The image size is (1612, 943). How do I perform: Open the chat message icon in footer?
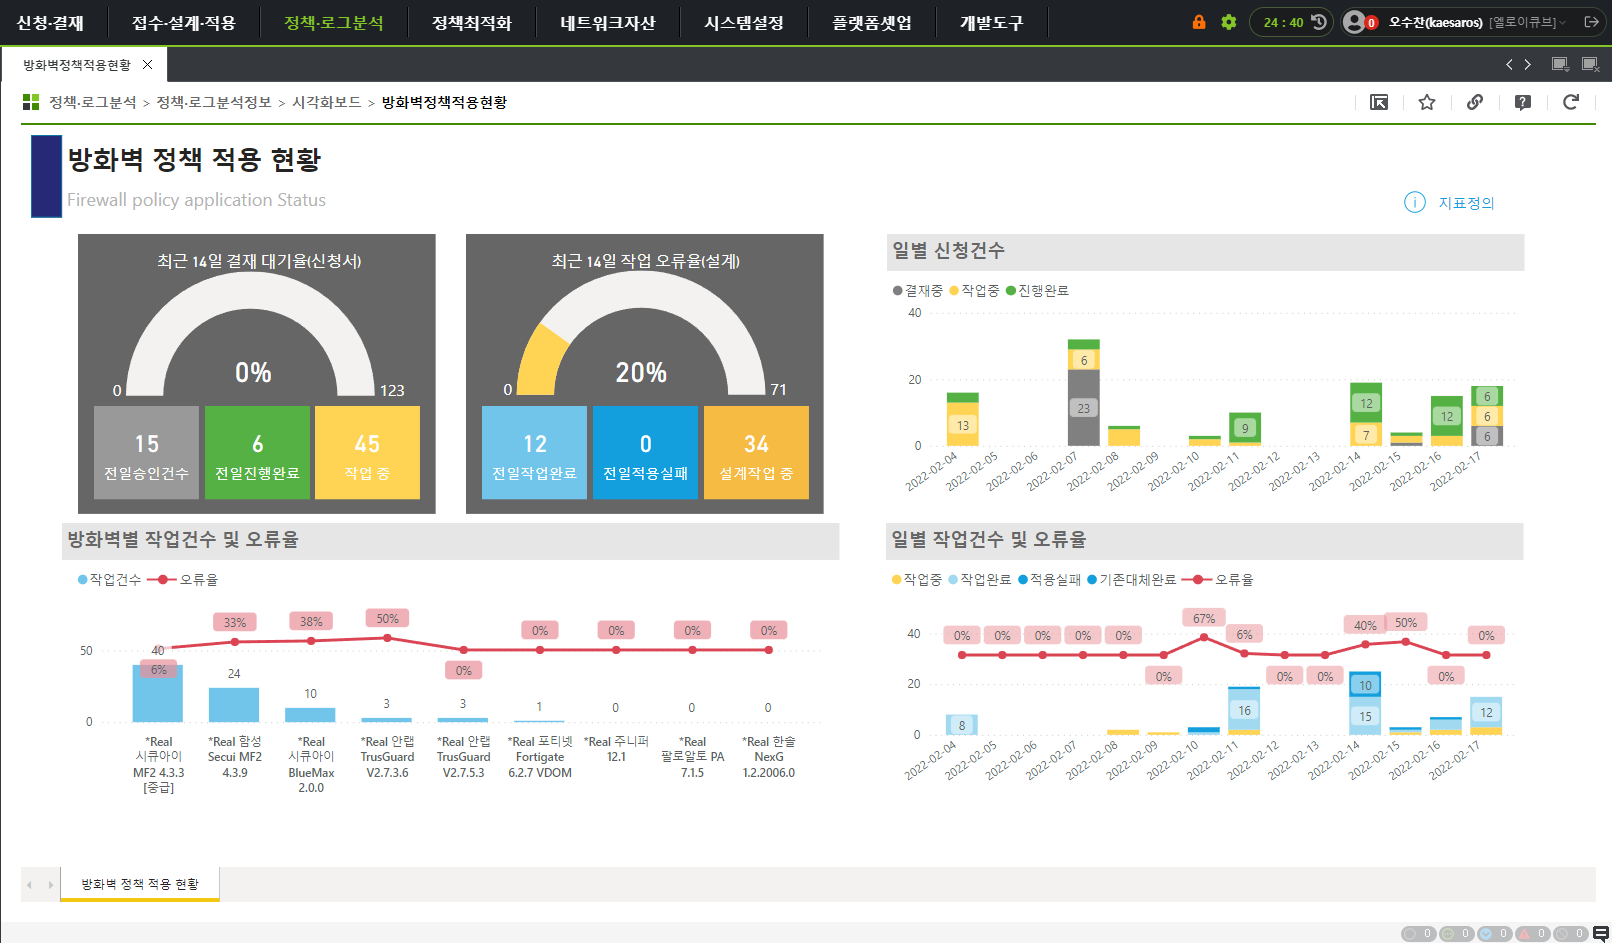point(1601,934)
